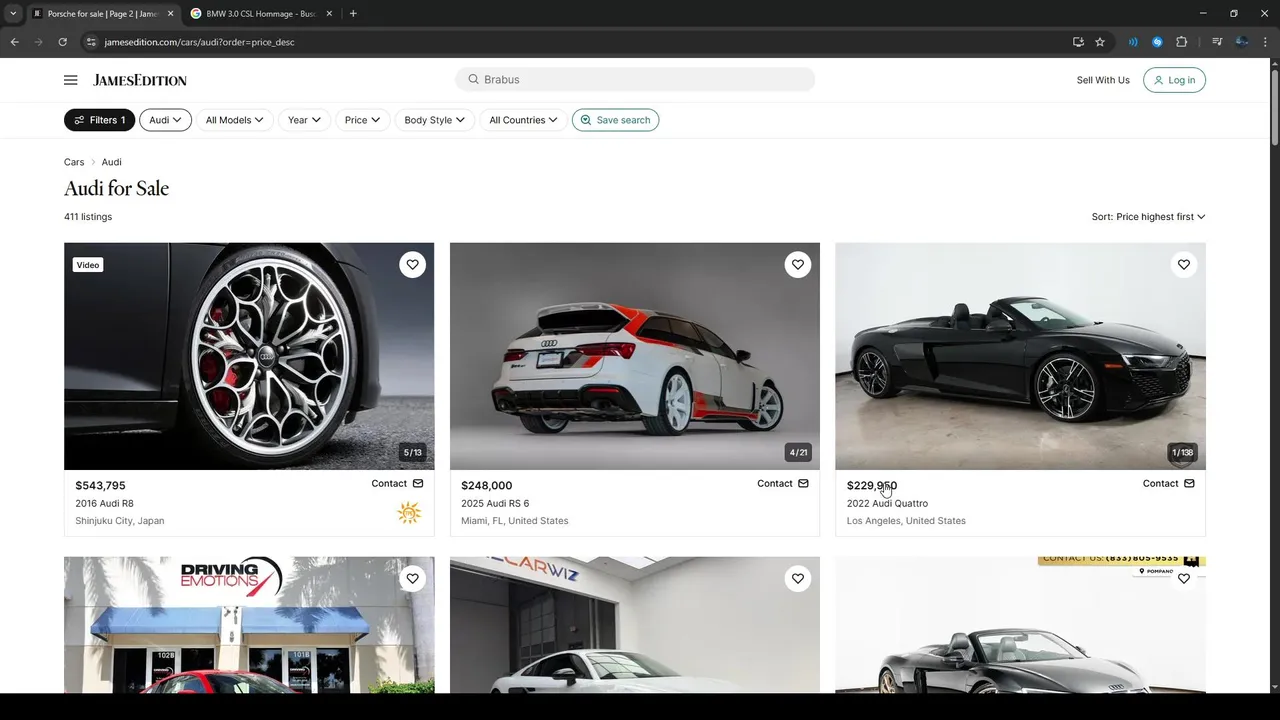Click the 411 listings count text
Screen dimensions: 1280x720
88,217
